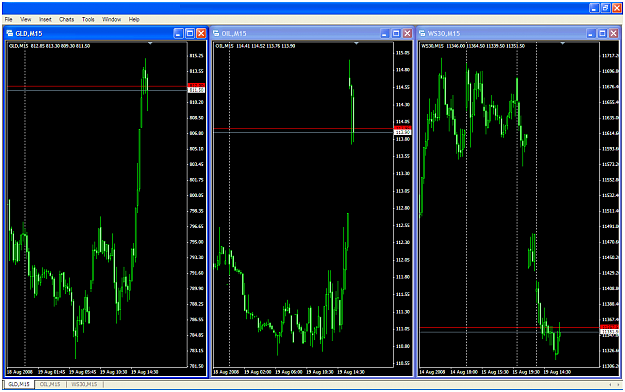Click the 112.80 price on OIL scale
Viewport: 625px width, 392px height.
403,208
